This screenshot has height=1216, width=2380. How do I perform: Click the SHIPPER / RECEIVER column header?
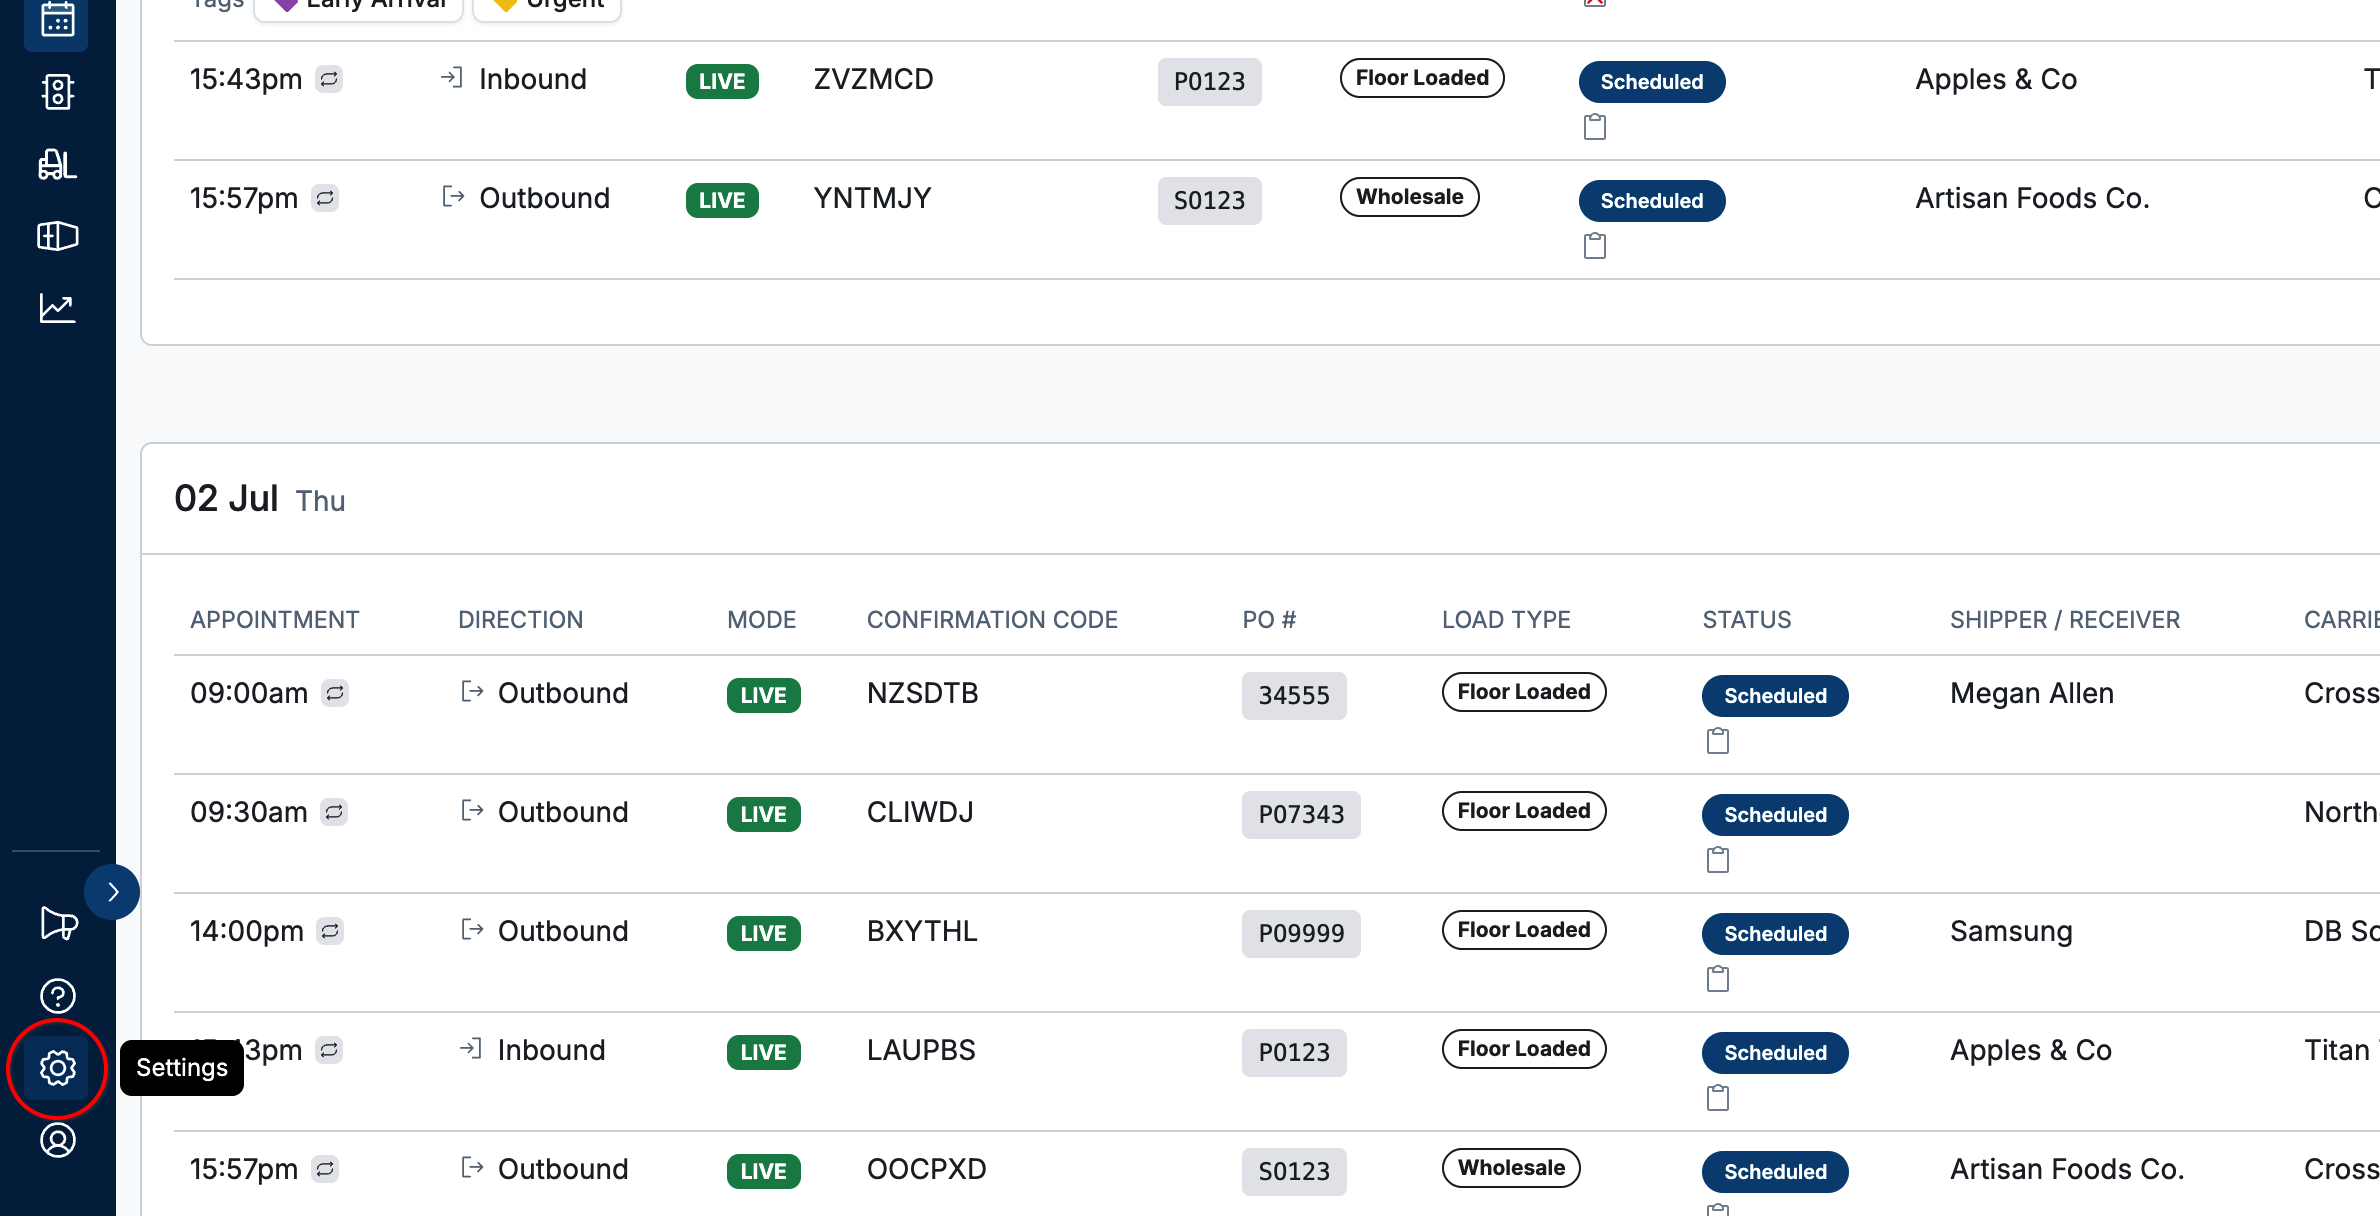point(2065,620)
